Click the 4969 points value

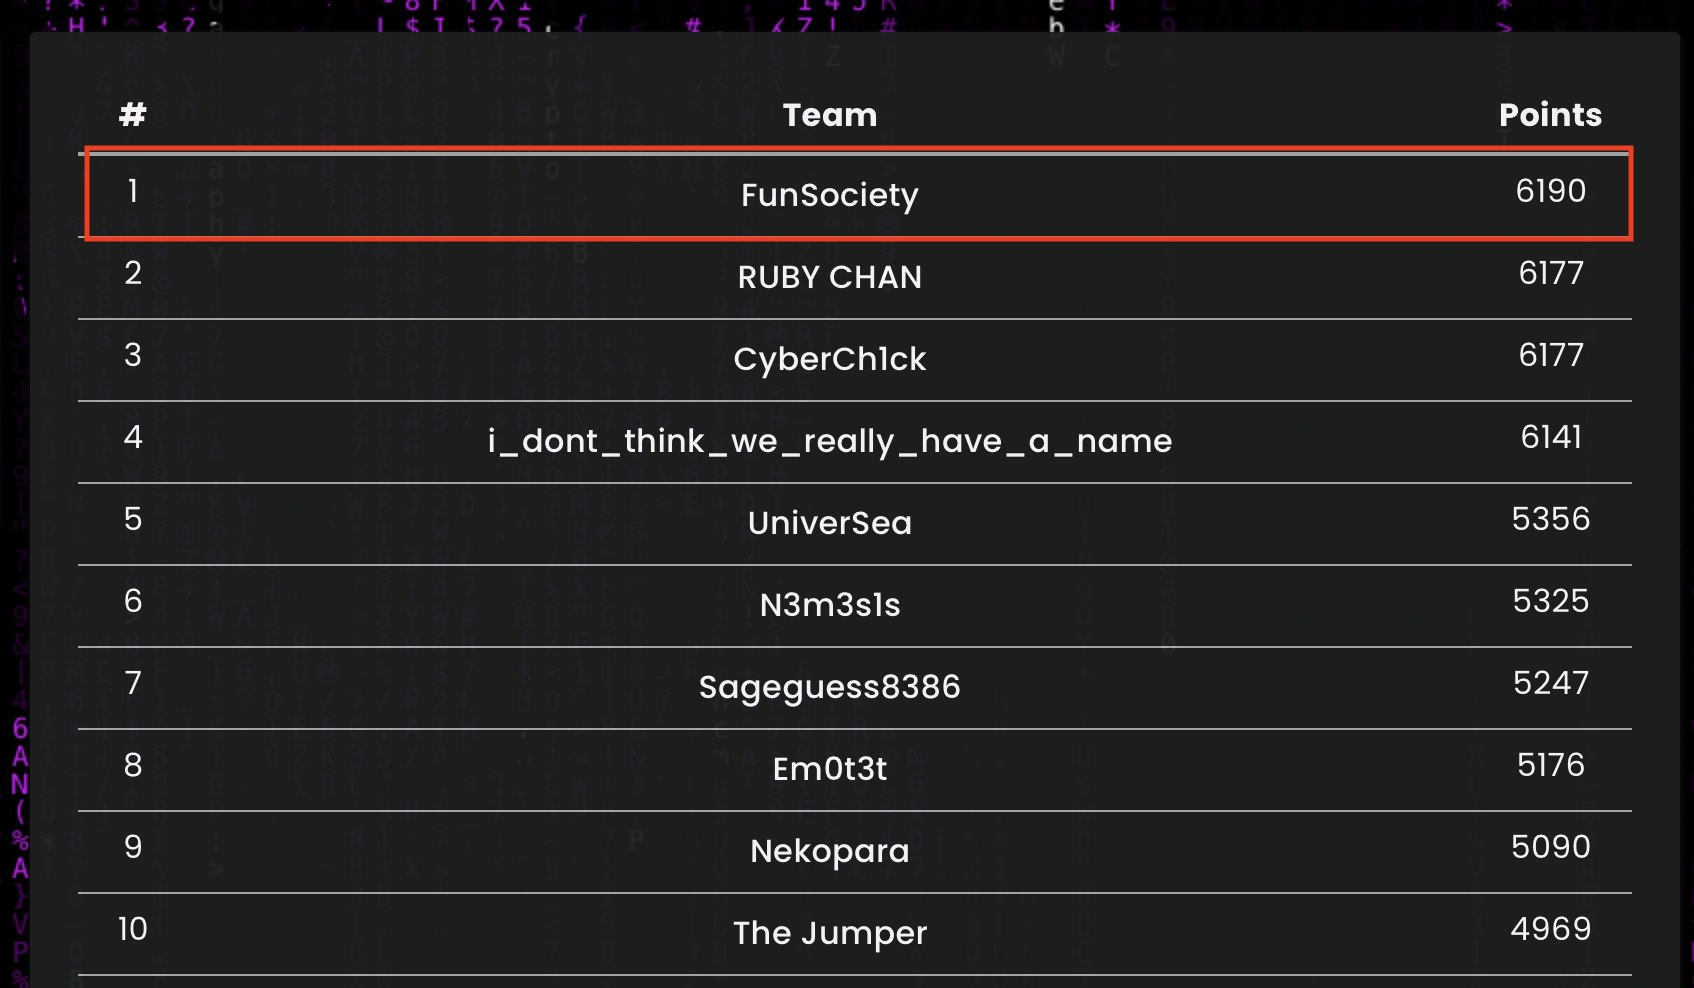[1550, 929]
